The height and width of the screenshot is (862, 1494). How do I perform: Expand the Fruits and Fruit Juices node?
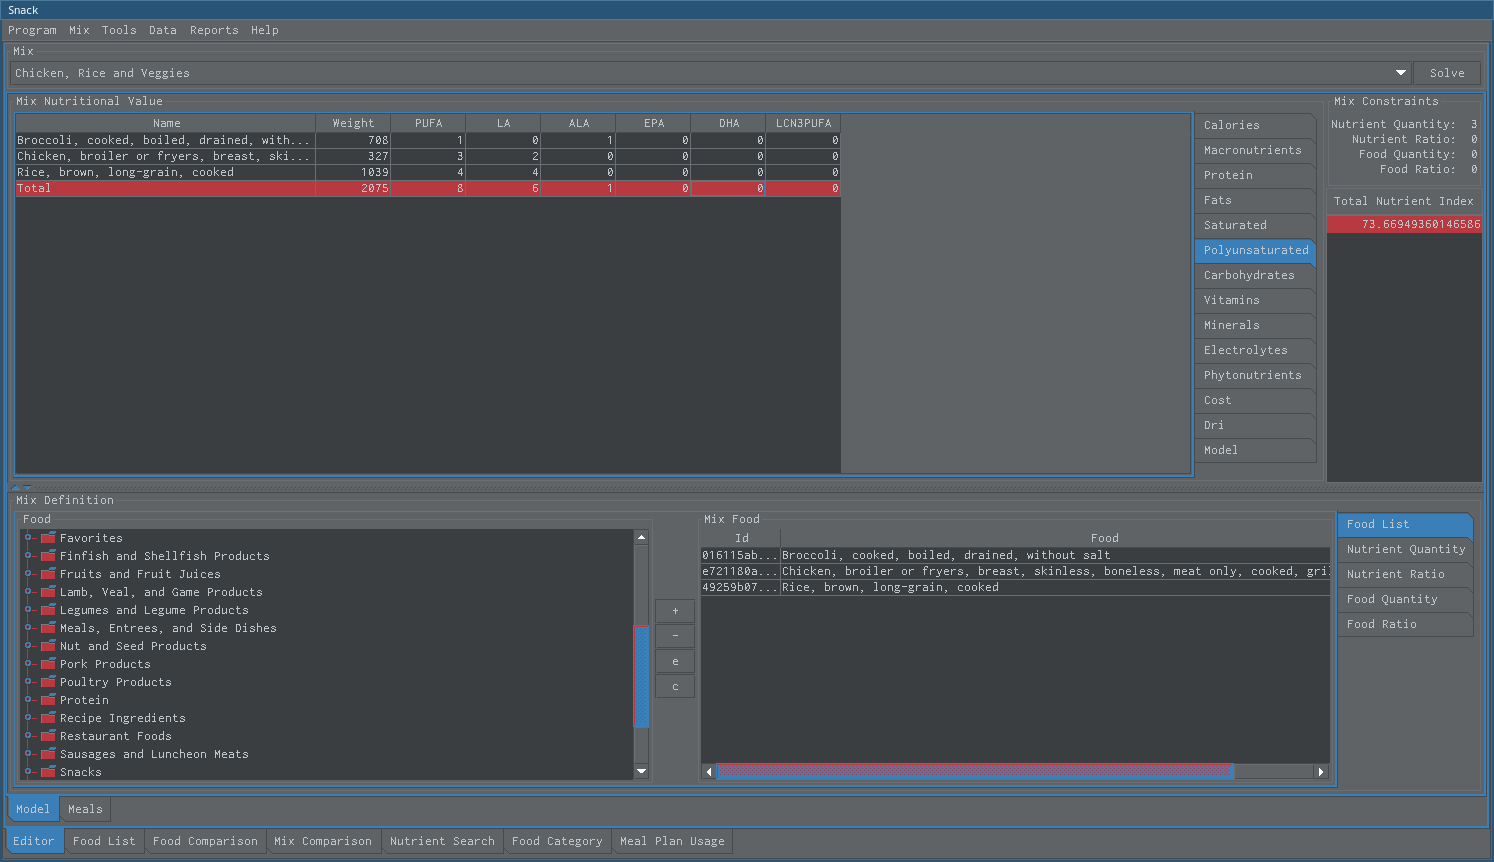29,574
